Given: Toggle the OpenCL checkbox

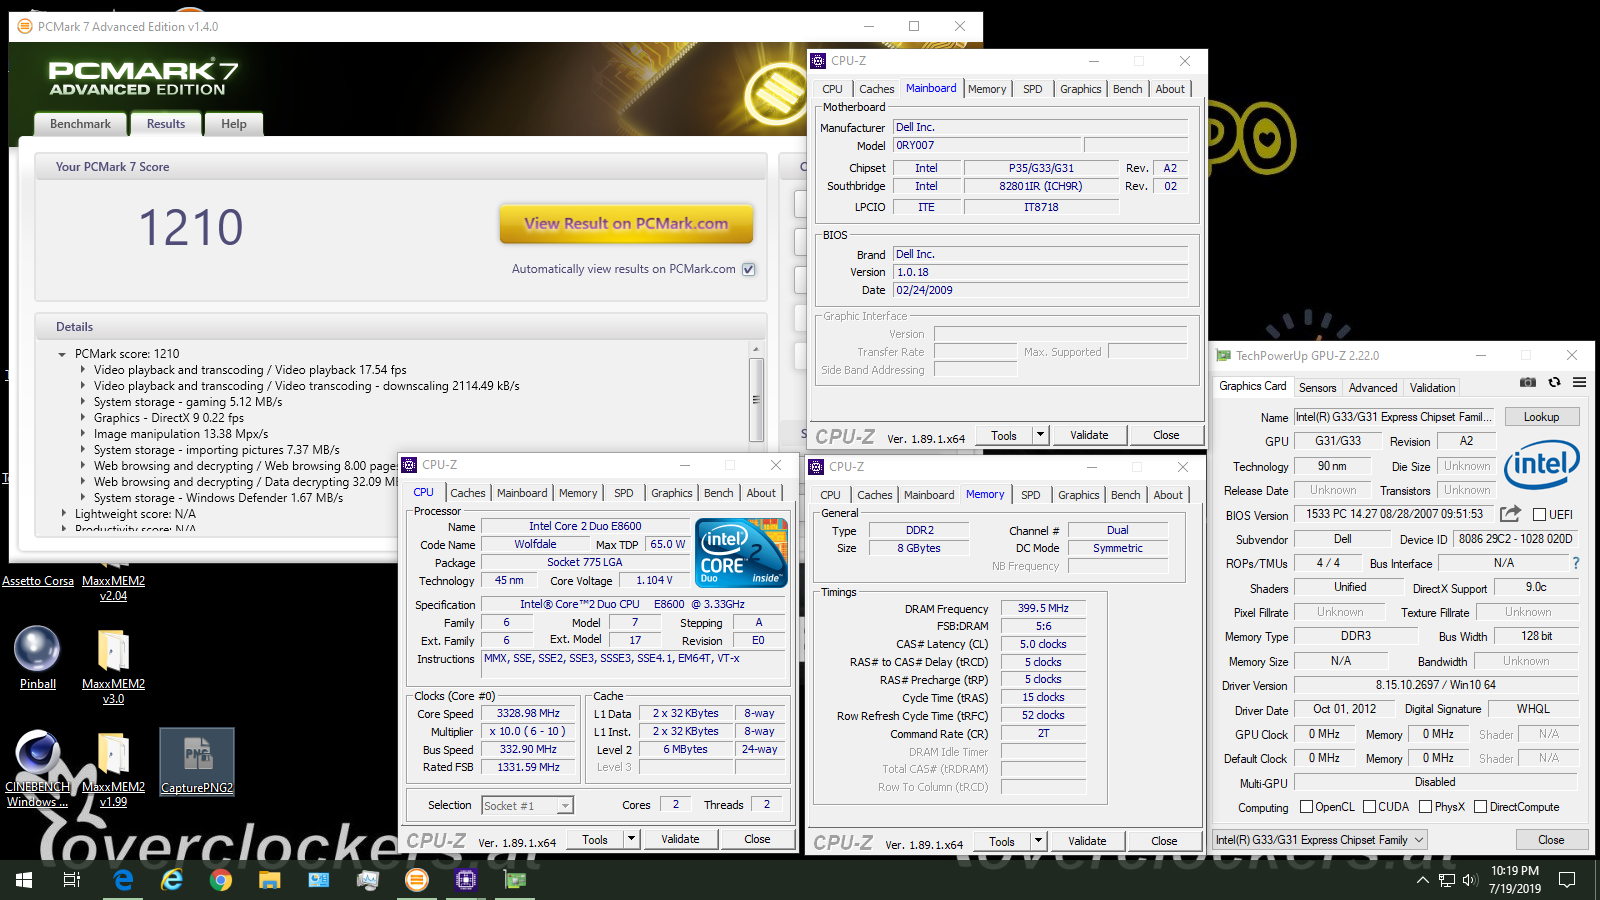Looking at the screenshot, I should tap(1306, 807).
